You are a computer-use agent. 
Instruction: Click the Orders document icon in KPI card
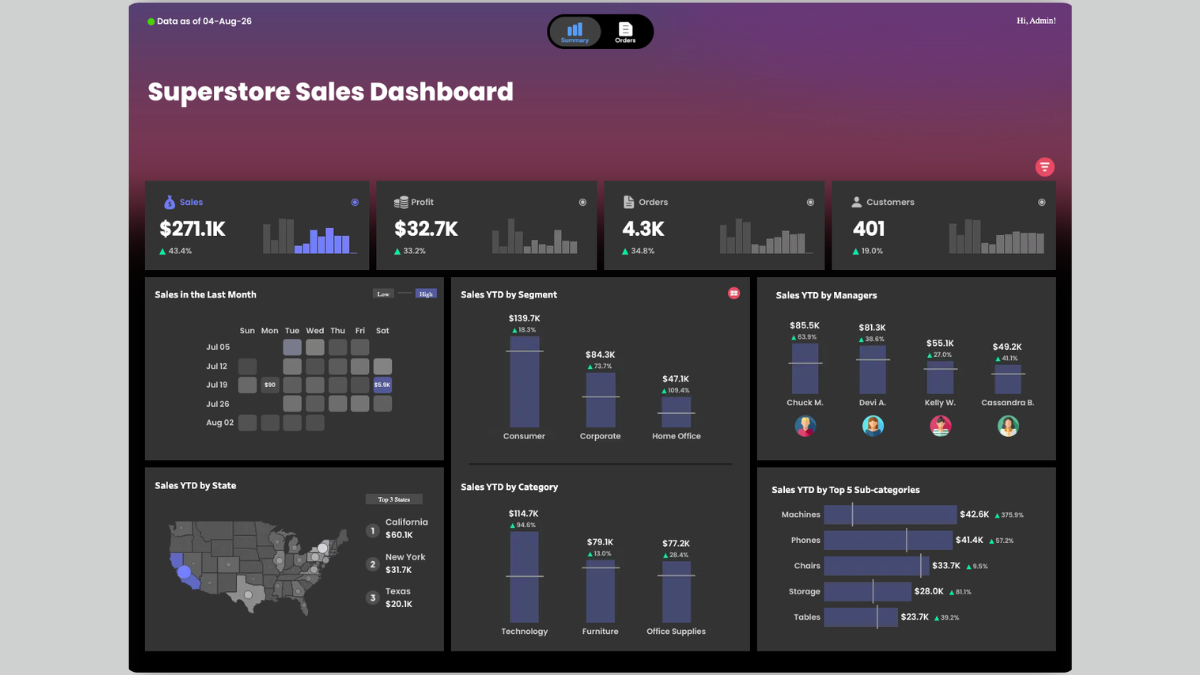(629, 202)
